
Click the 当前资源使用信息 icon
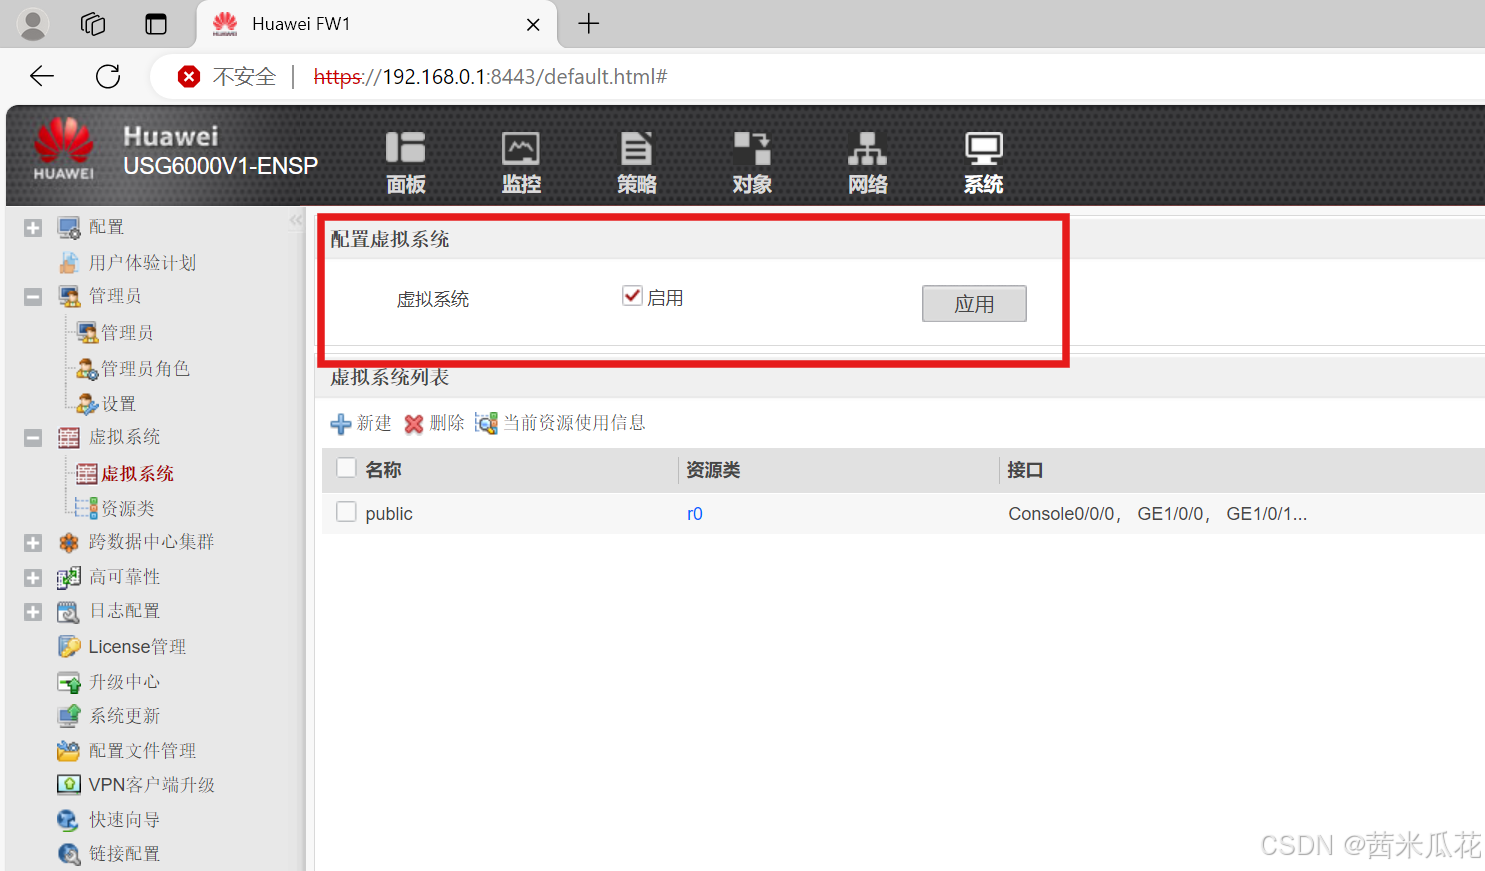(x=486, y=423)
